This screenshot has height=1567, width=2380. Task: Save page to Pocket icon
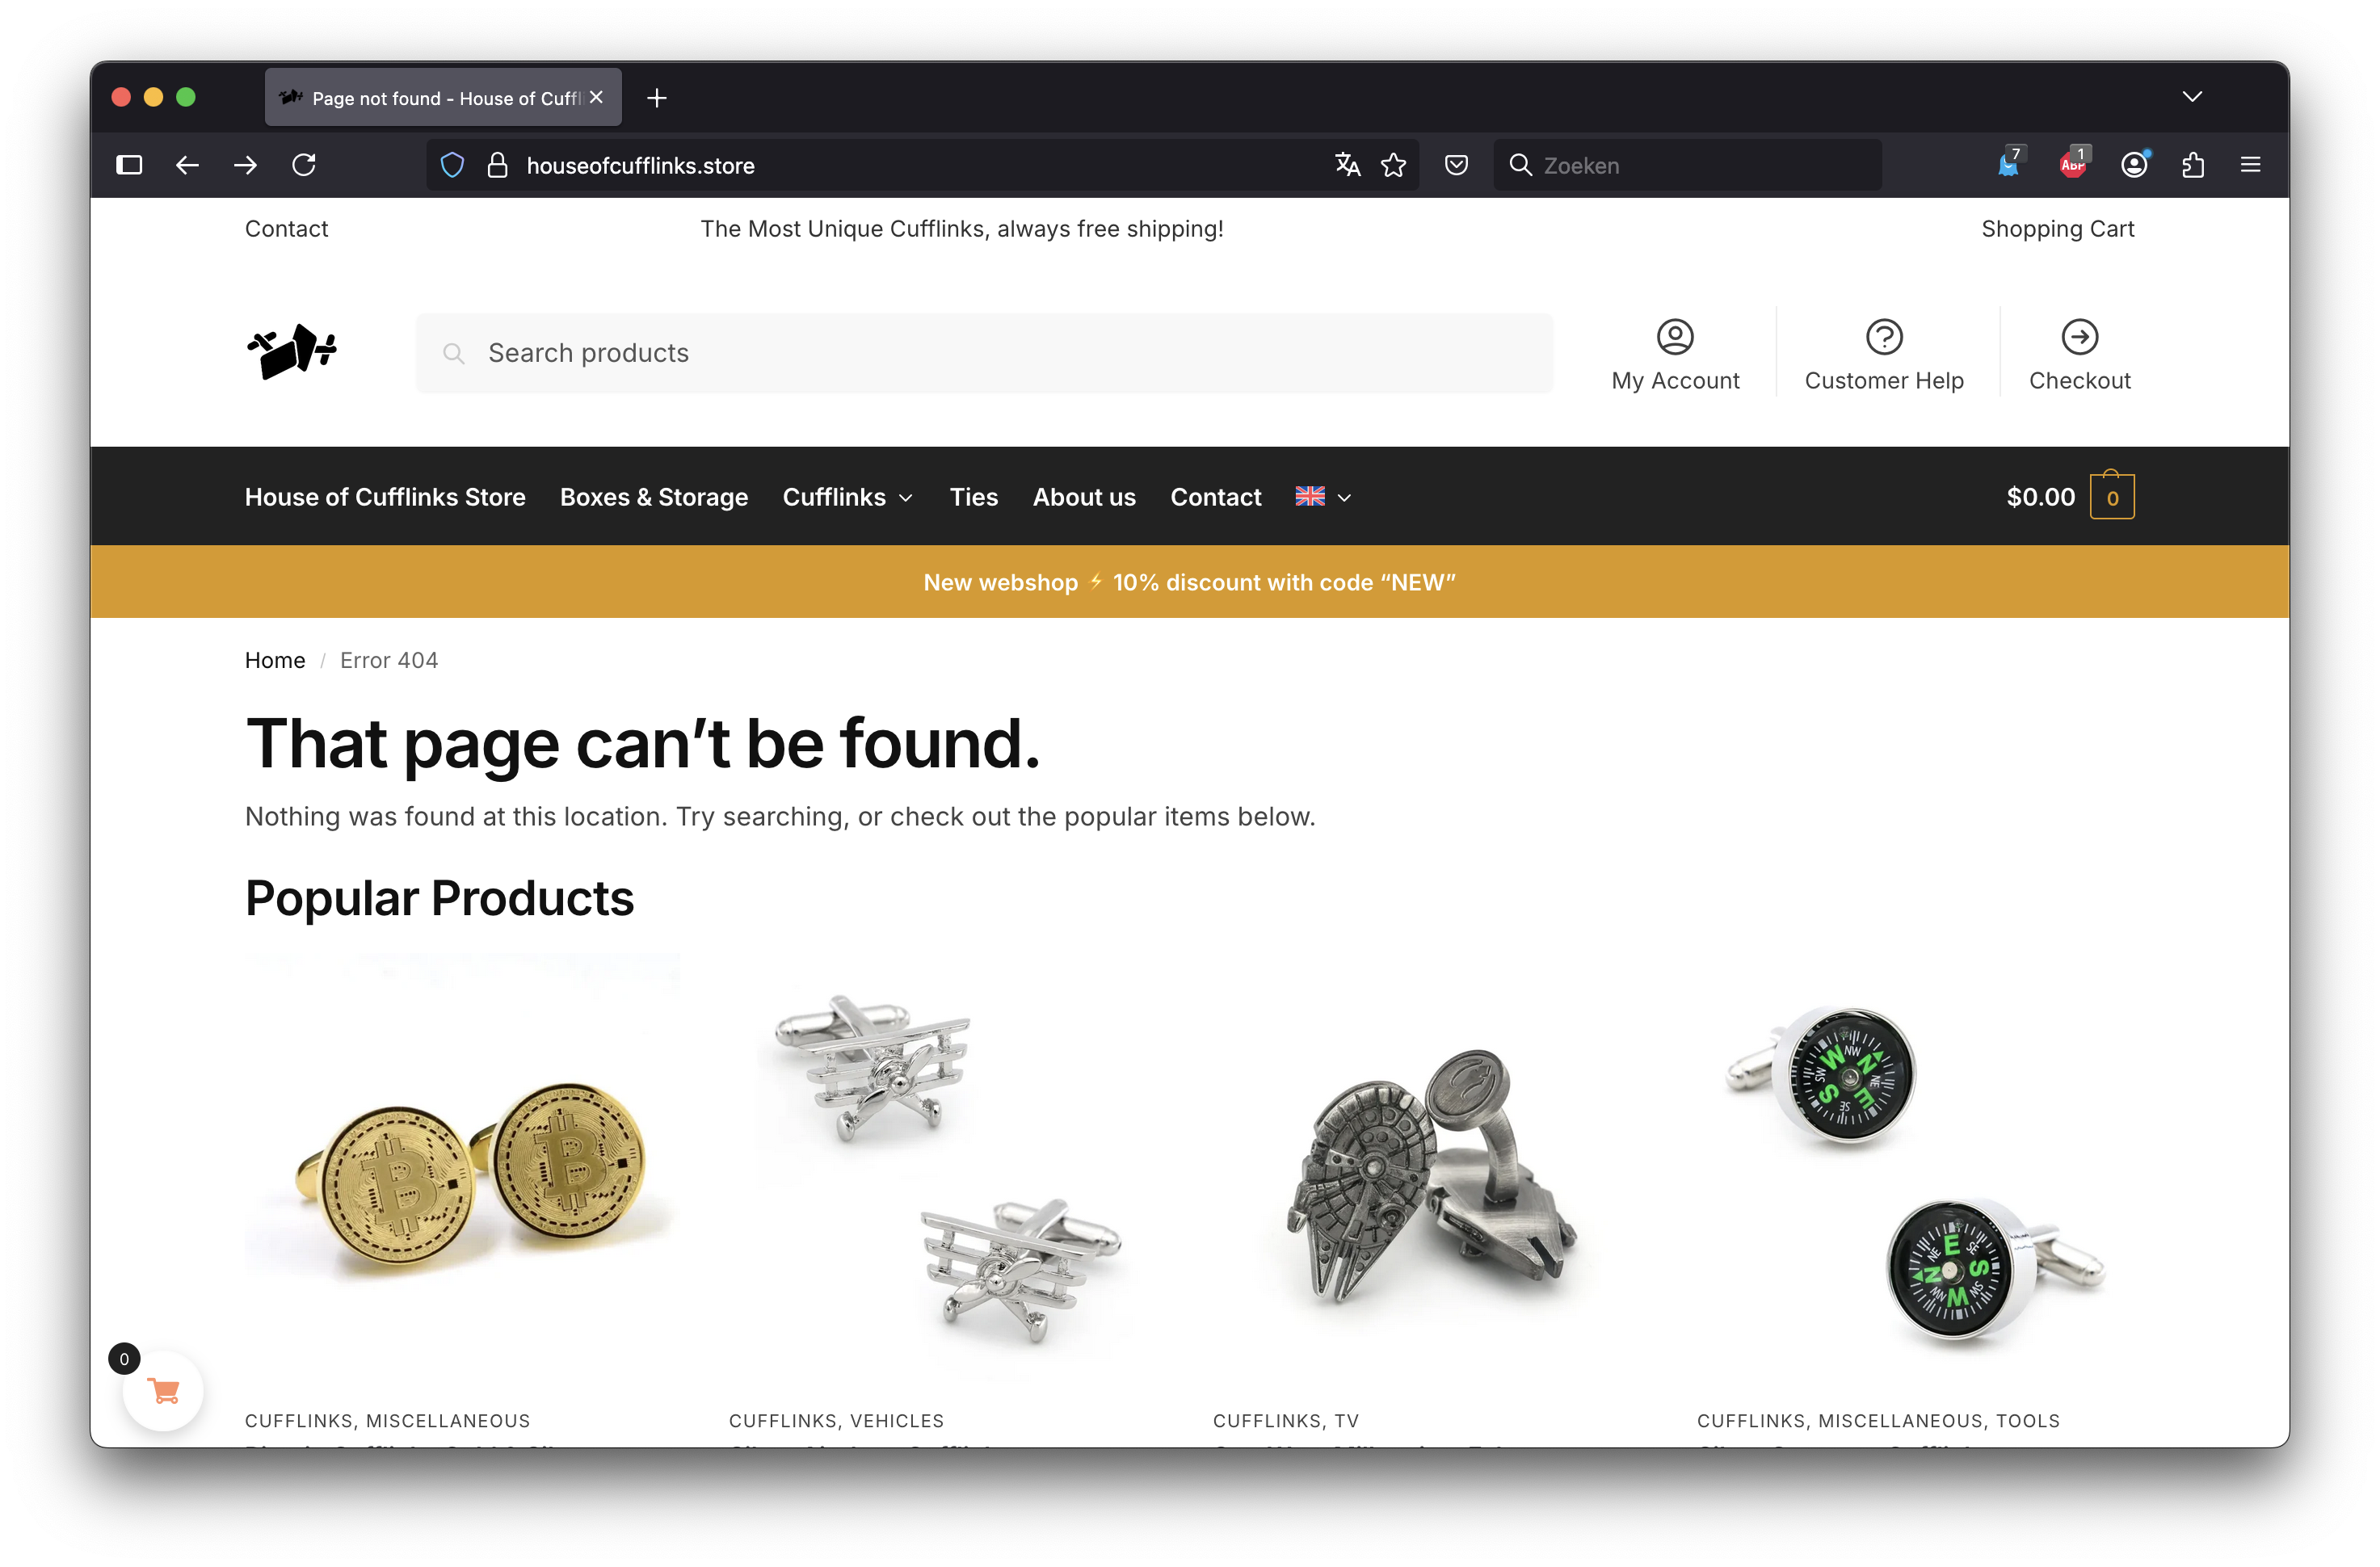1457,165
